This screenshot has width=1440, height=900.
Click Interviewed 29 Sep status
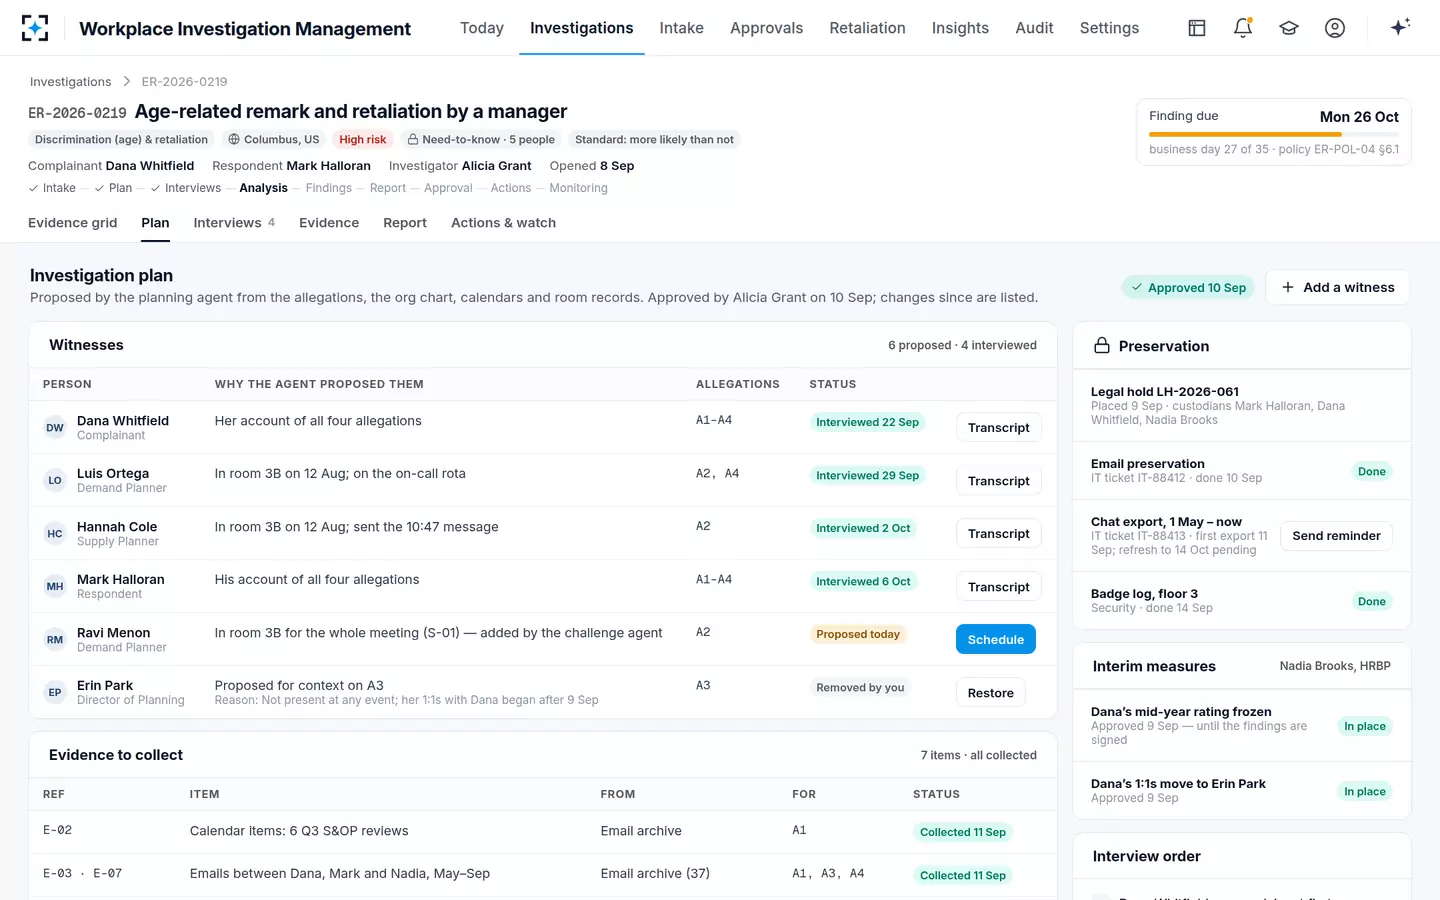867,475
